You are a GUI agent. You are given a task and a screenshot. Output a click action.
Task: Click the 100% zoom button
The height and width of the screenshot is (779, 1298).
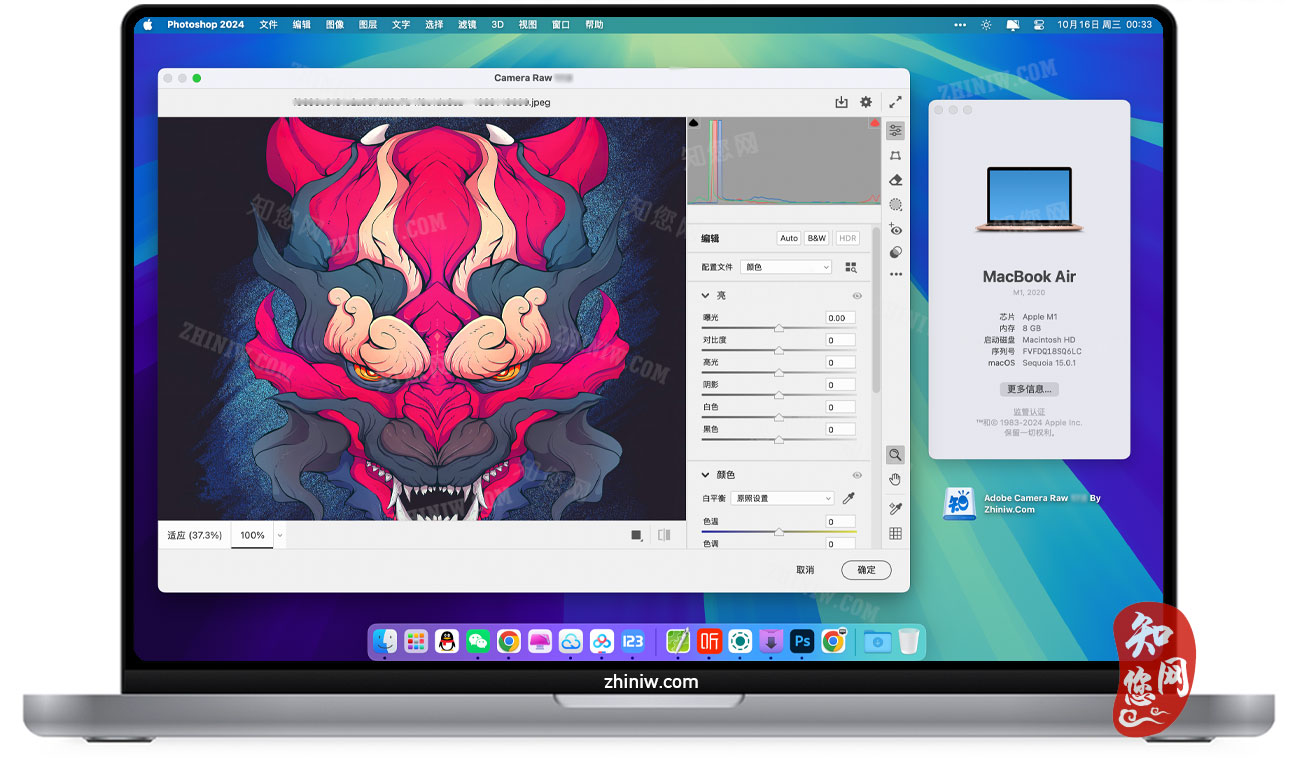pos(252,535)
